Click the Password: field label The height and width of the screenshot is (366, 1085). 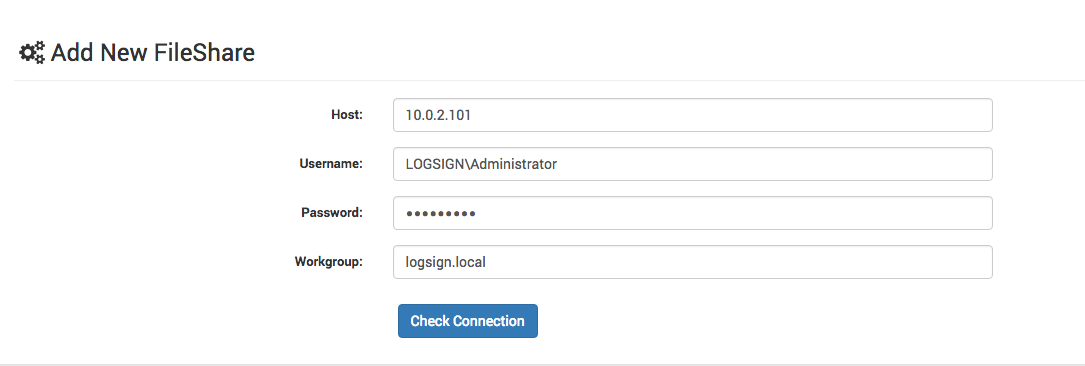[x=332, y=213]
